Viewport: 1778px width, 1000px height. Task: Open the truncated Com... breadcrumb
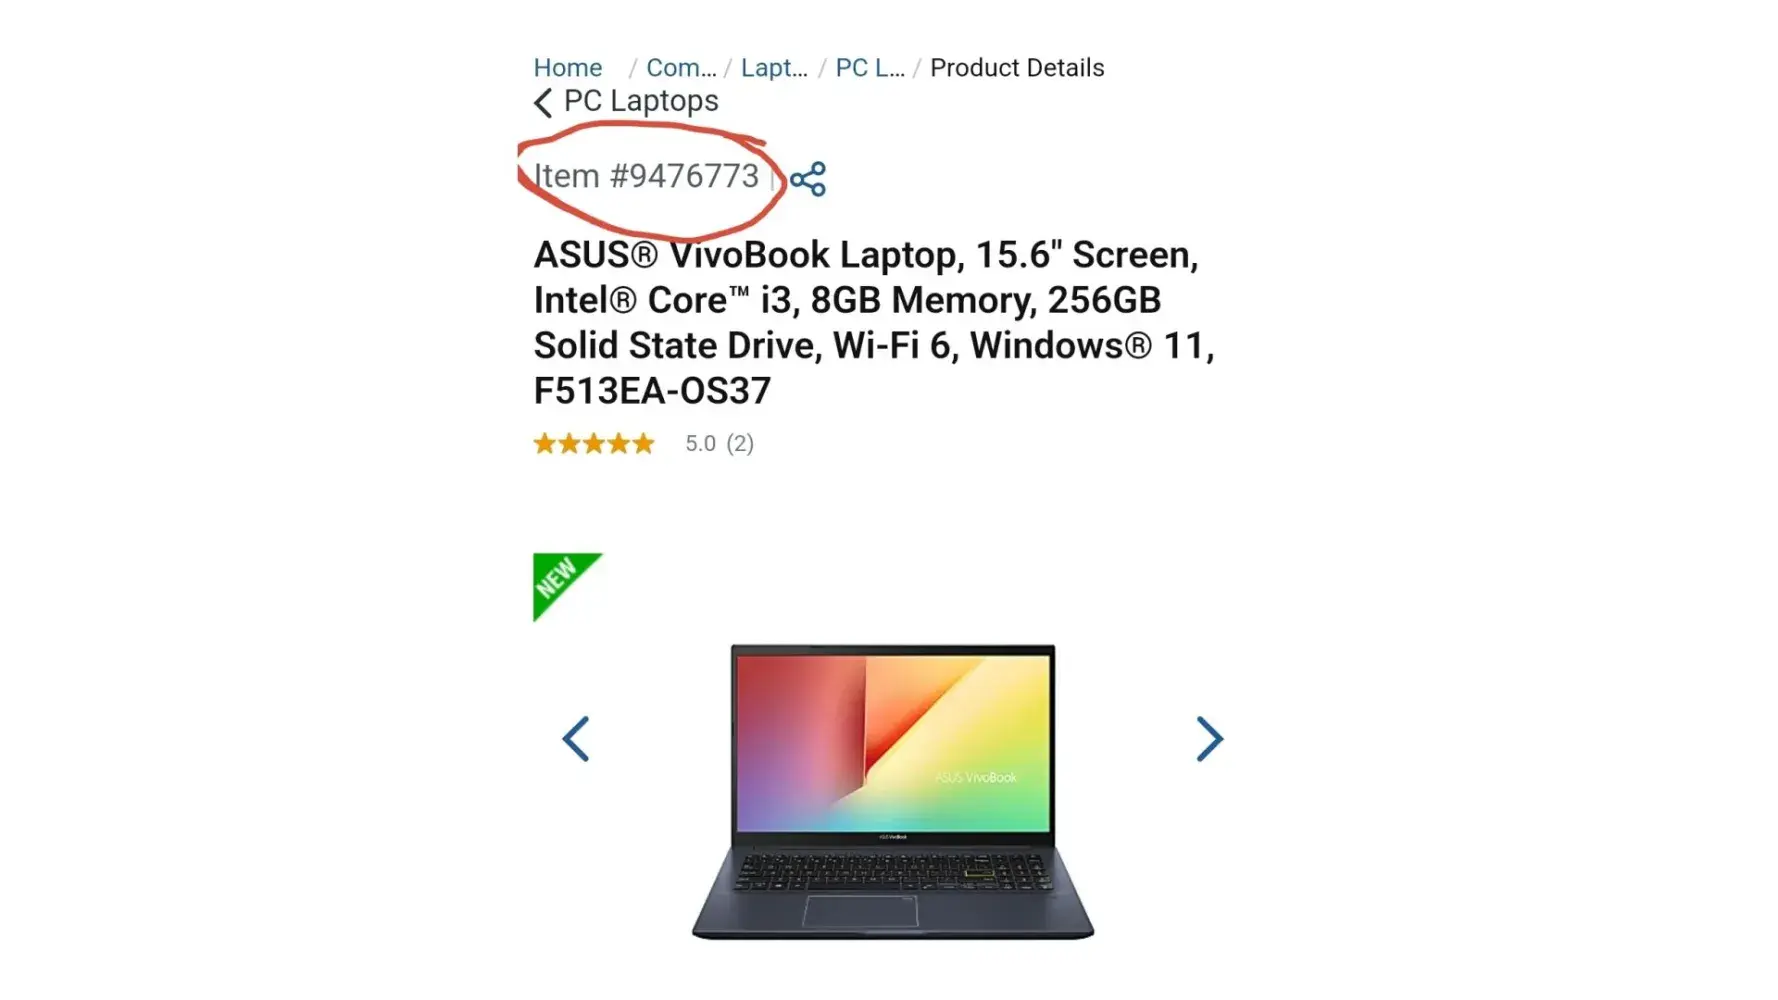click(681, 67)
